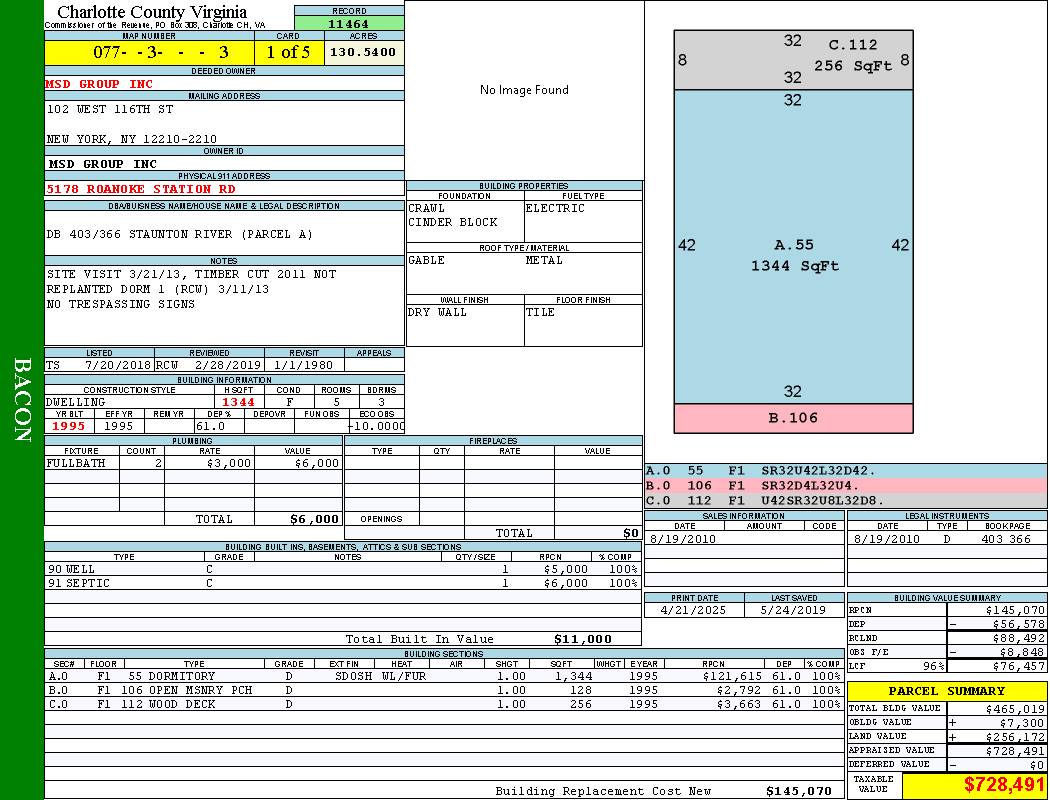Click the blue A.55 1344 SqFt sketch area
This screenshot has height=800, width=1050.
(794, 247)
